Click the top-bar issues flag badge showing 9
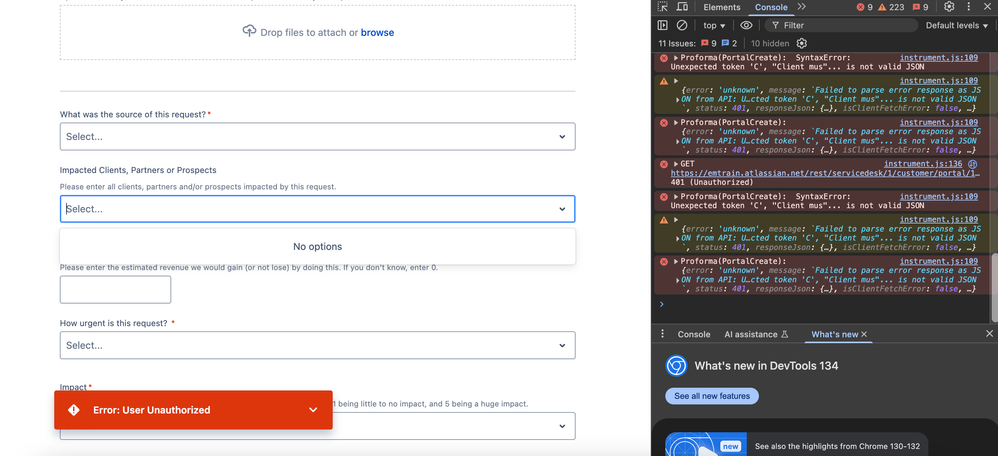998x456 pixels. [x=920, y=7]
